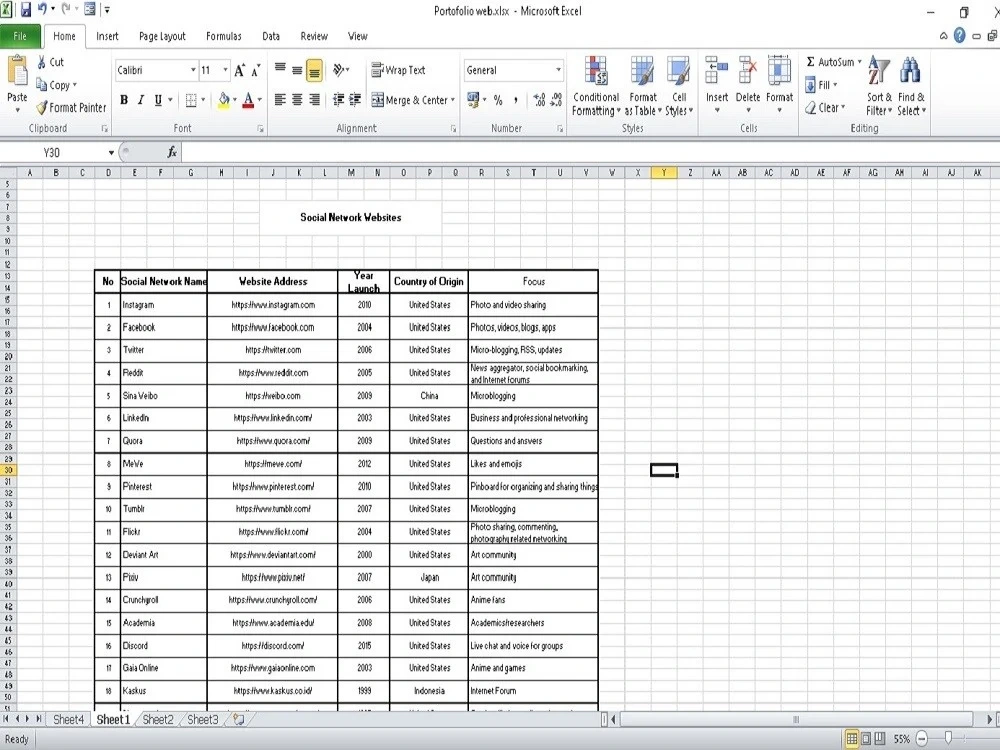1000x750 pixels.
Task: Click Increase Decimal icon
Action: (540, 100)
